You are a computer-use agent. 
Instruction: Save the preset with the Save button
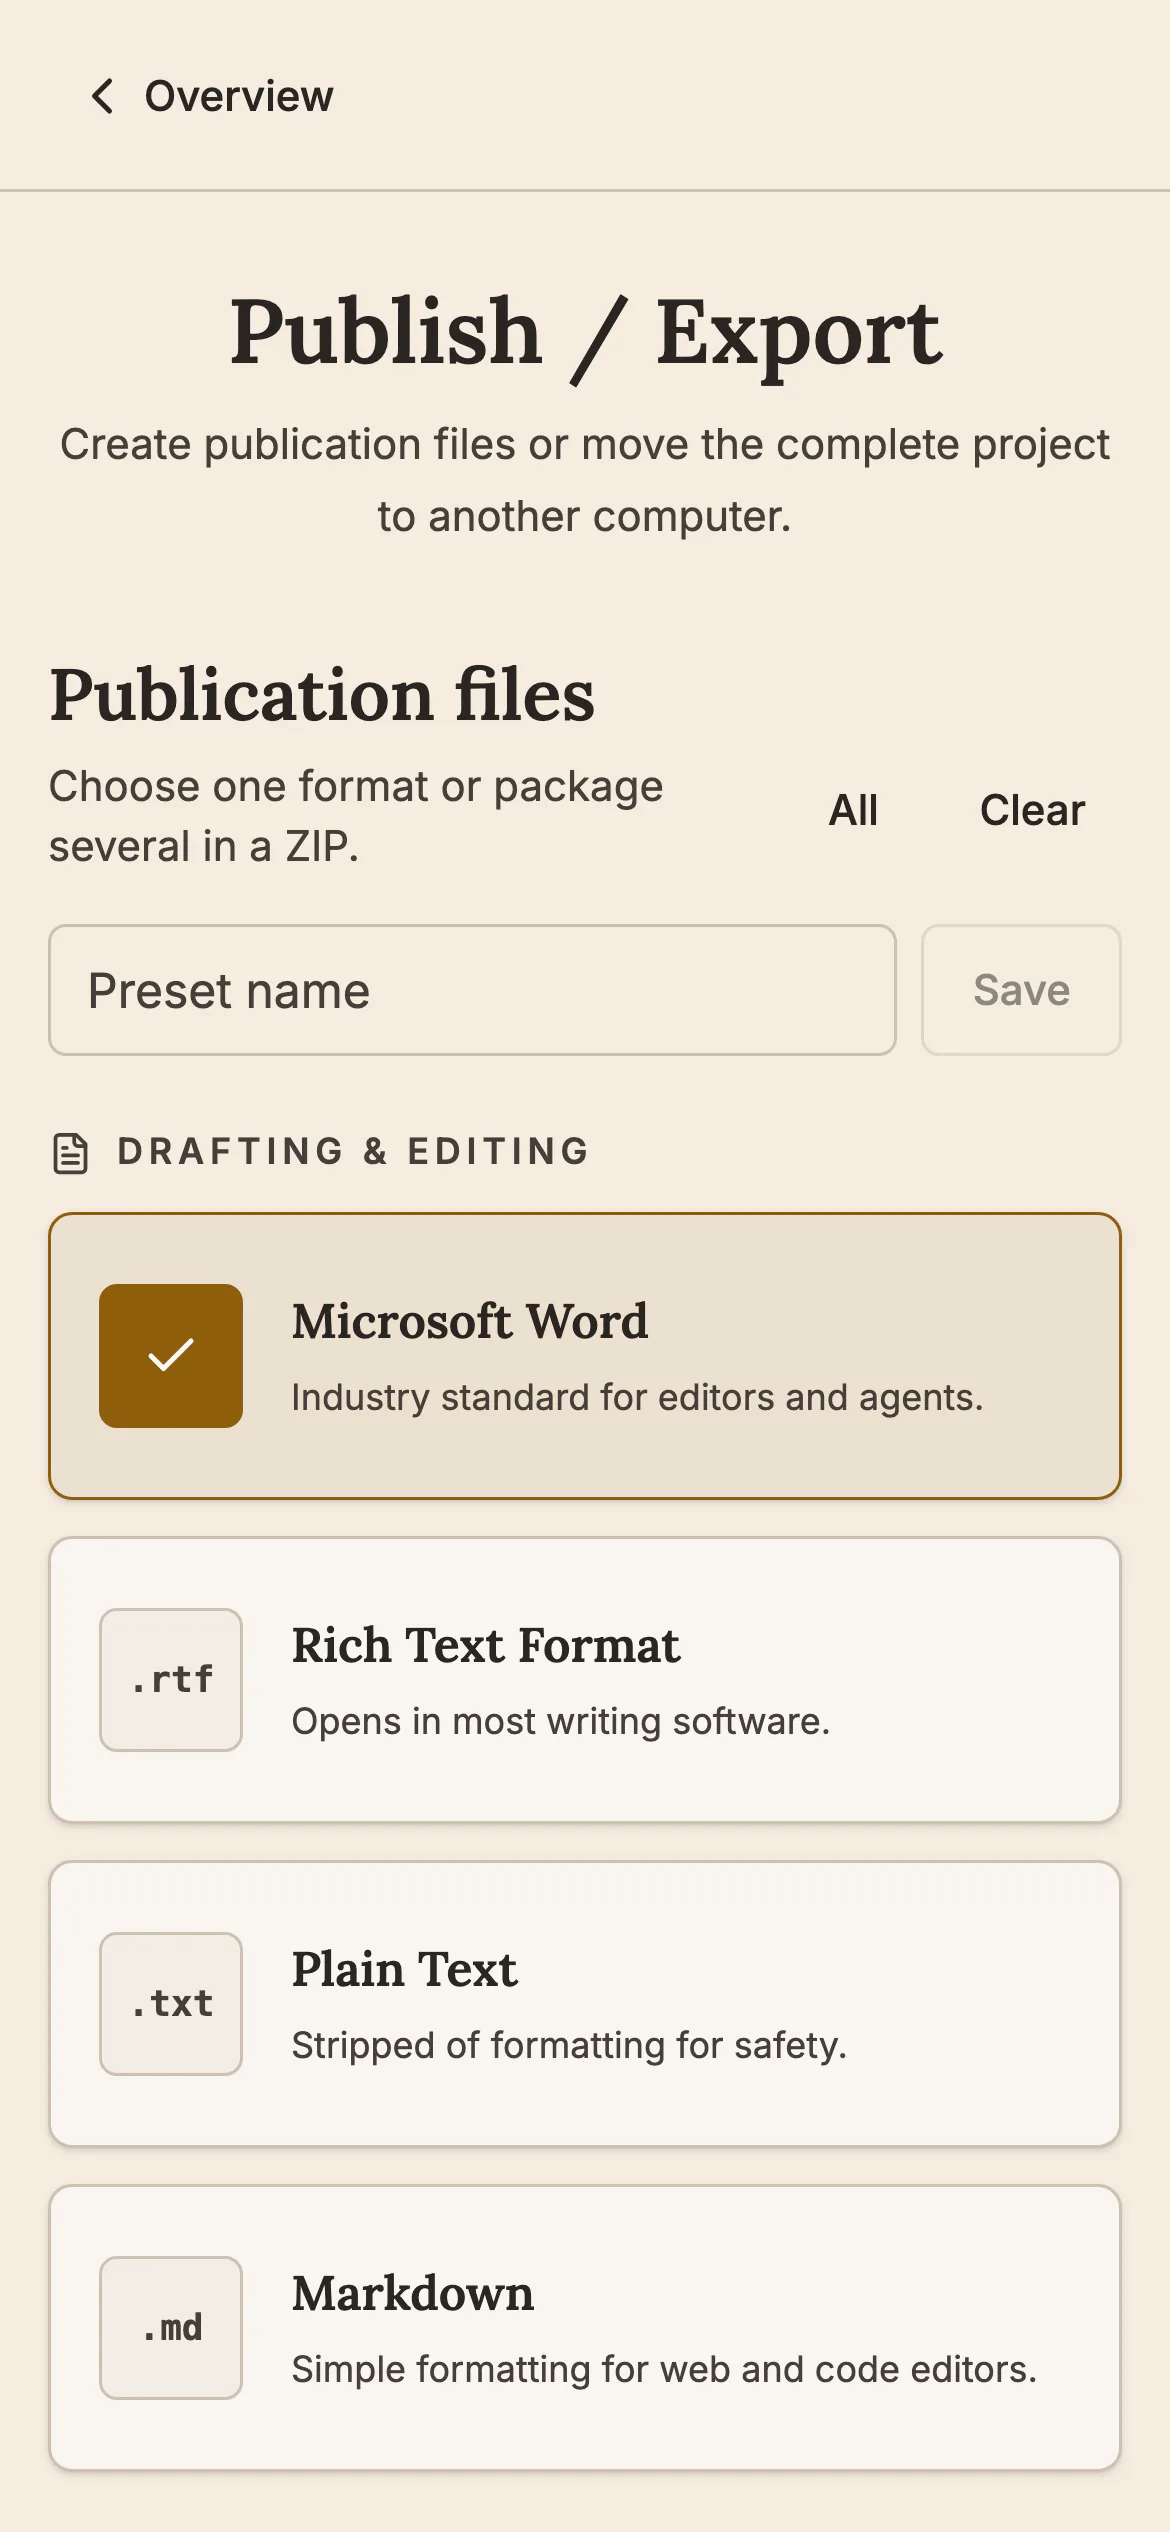click(1021, 990)
